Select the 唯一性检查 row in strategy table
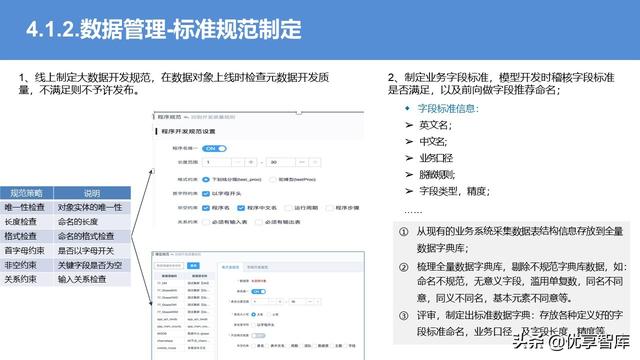640x360 pixels. (65, 207)
